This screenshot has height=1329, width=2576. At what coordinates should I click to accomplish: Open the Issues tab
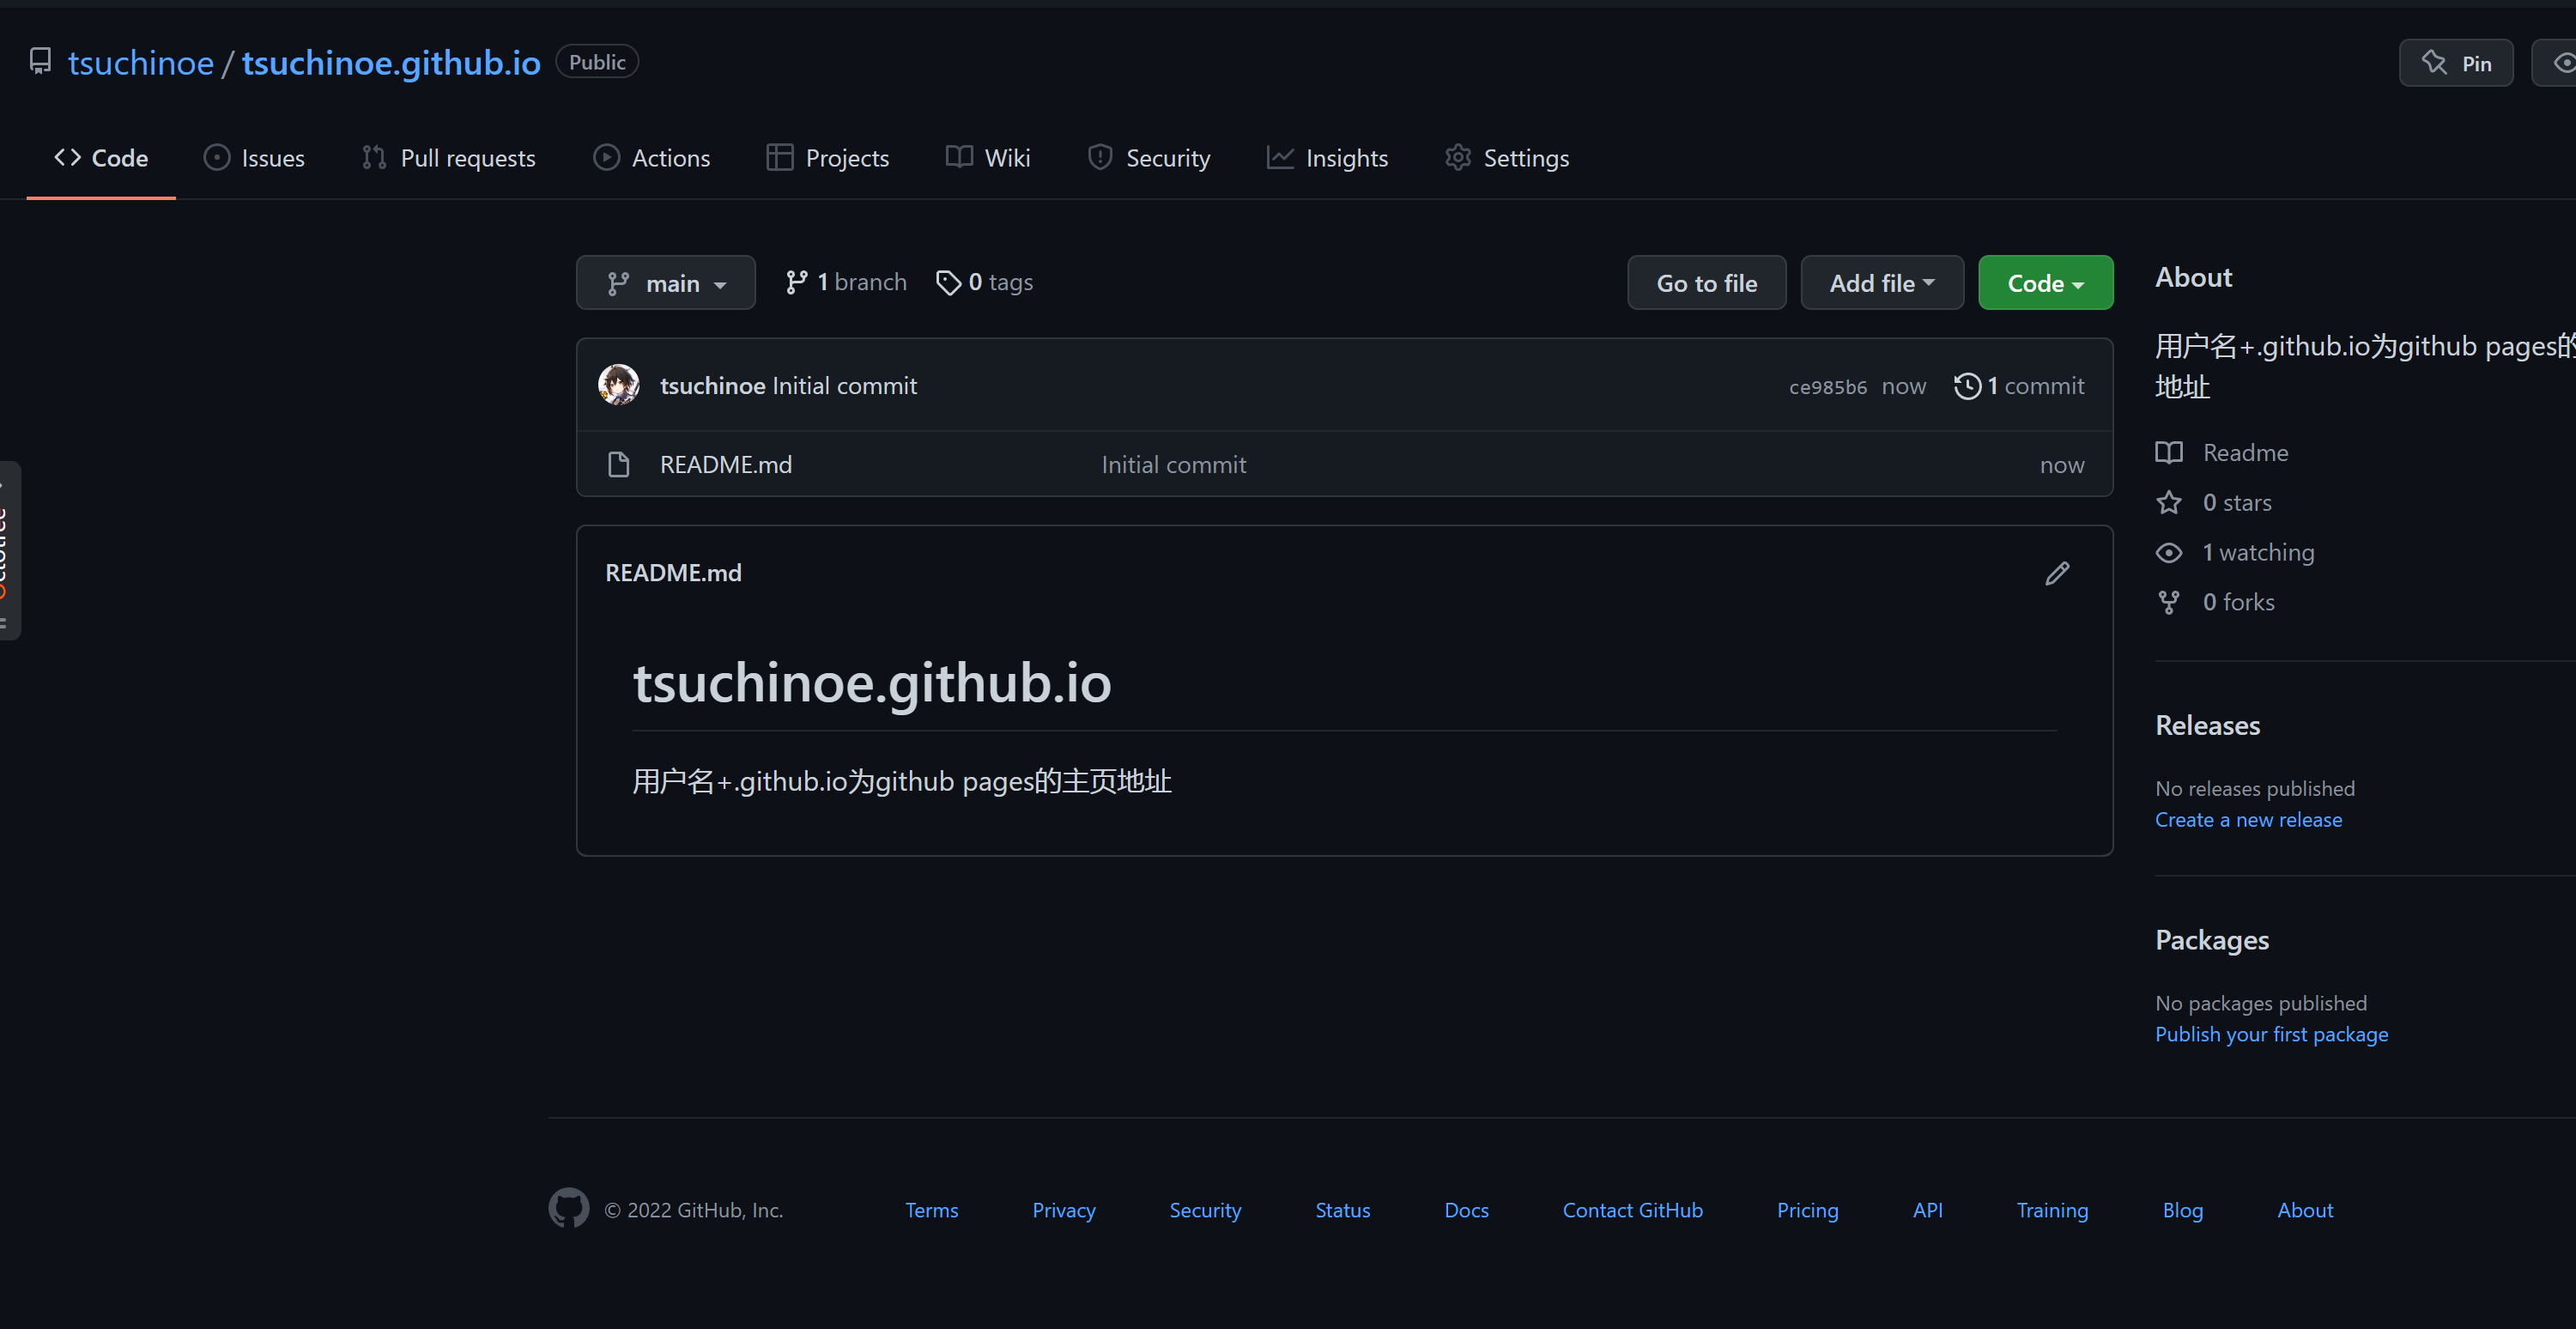(254, 158)
